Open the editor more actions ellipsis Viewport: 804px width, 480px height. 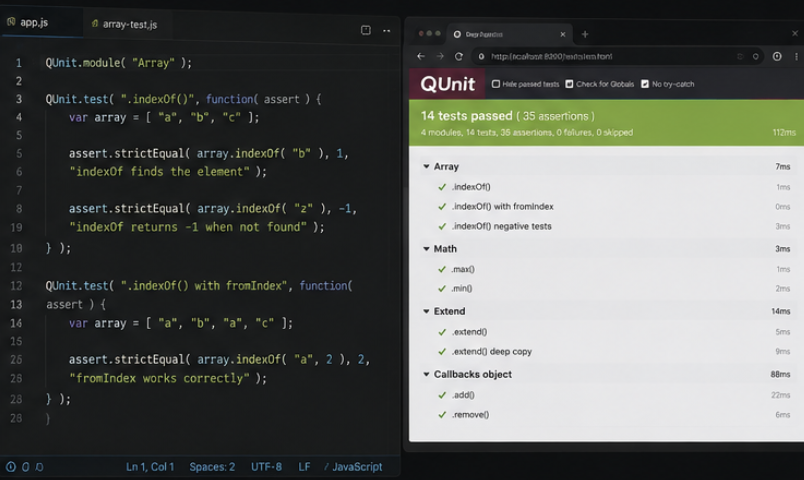(x=387, y=31)
